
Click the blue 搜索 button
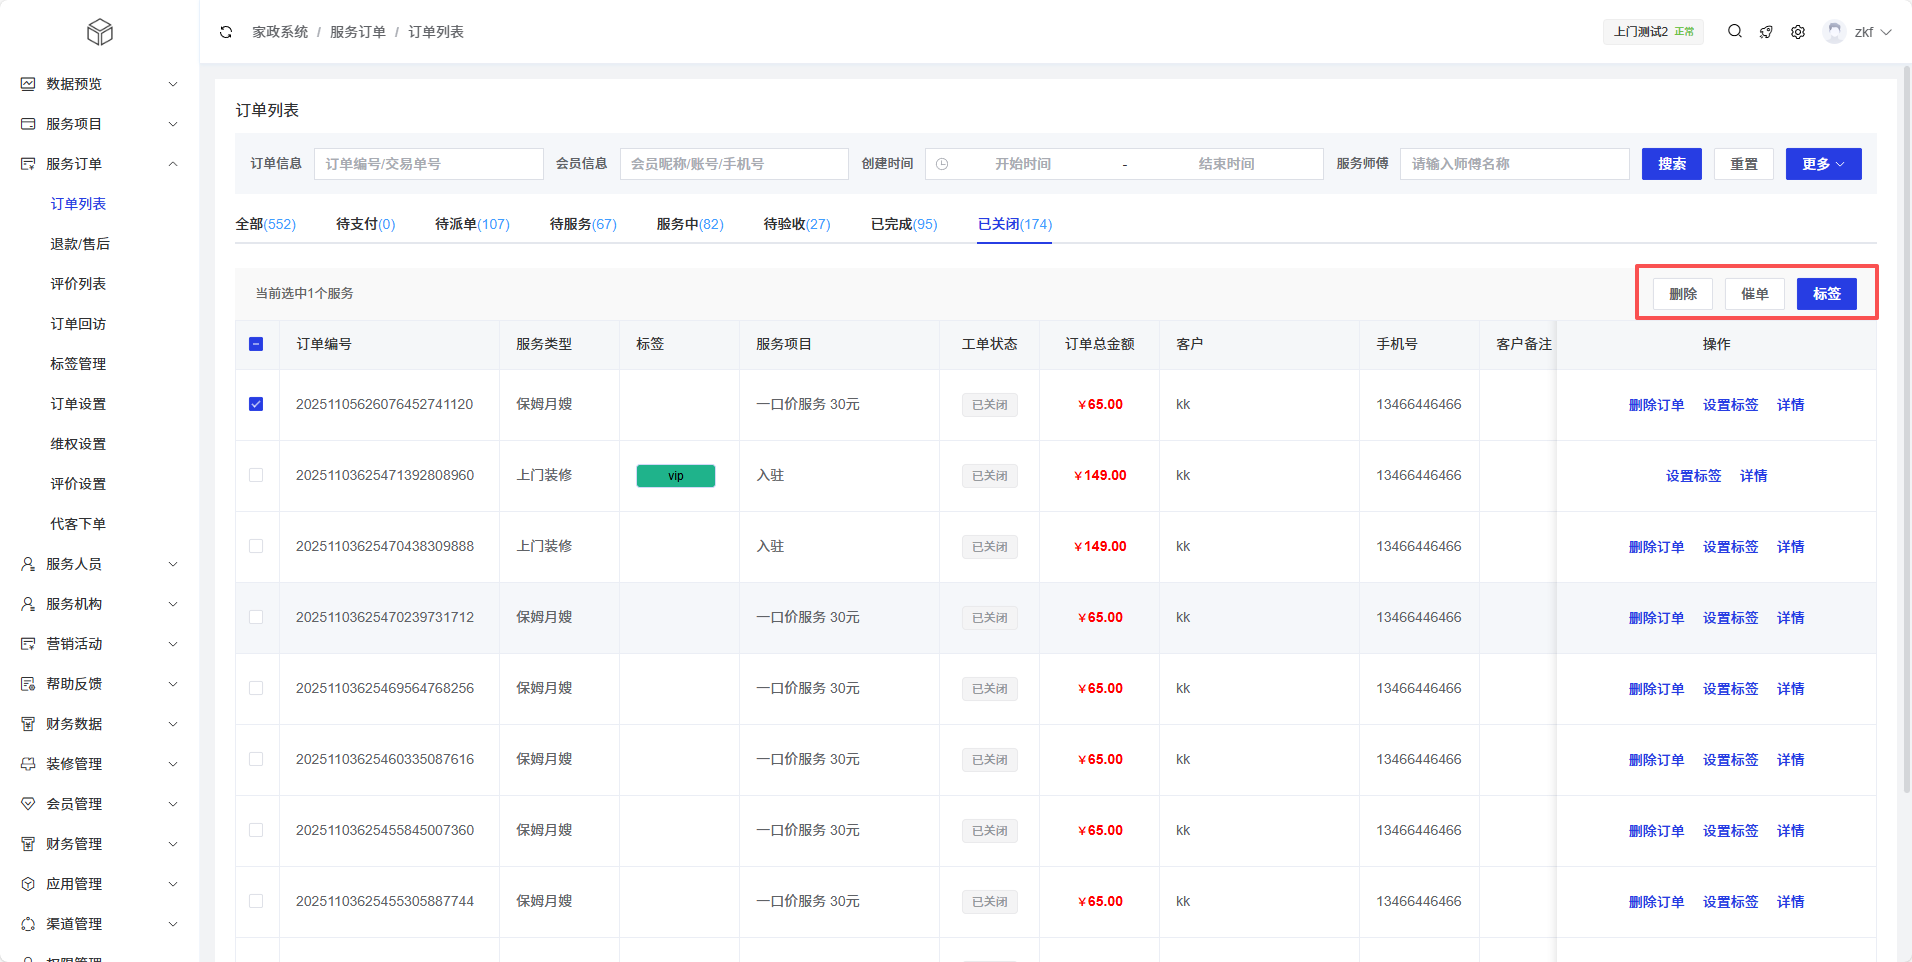coord(1671,164)
